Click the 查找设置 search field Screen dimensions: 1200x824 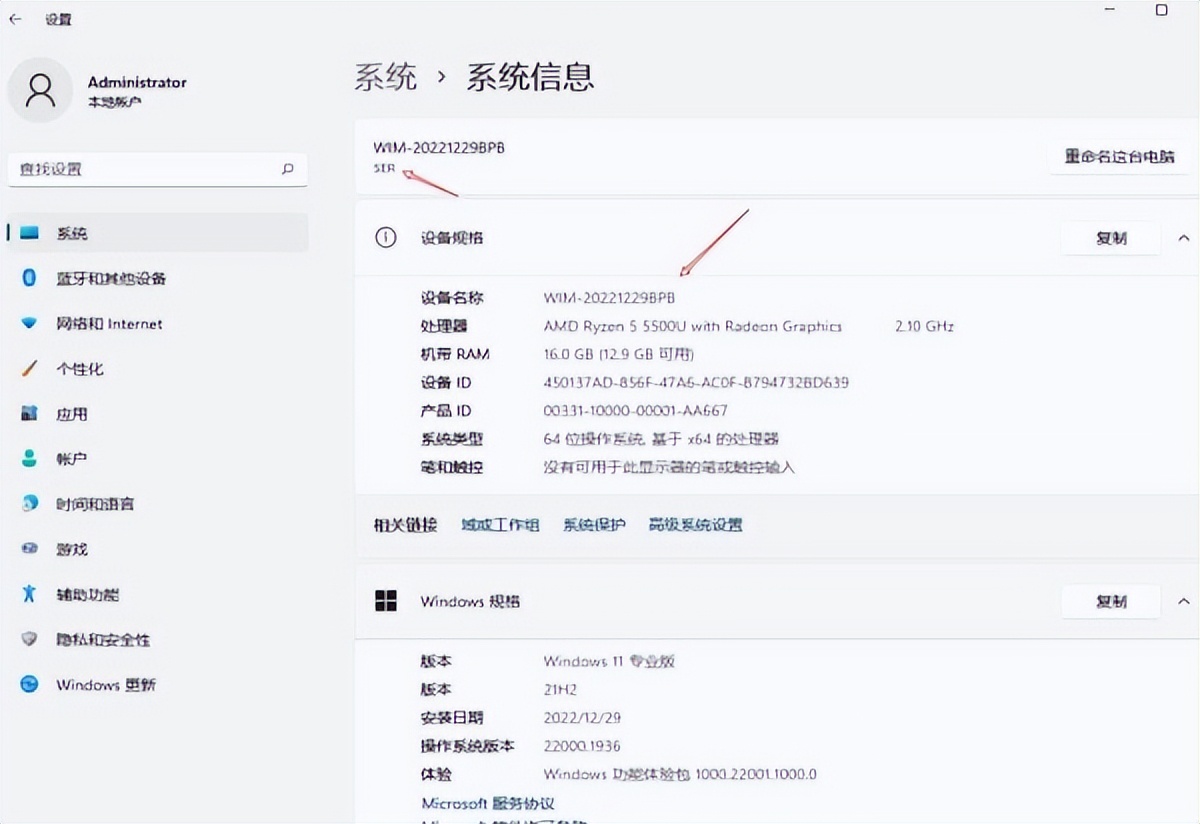pyautogui.click(x=140, y=169)
